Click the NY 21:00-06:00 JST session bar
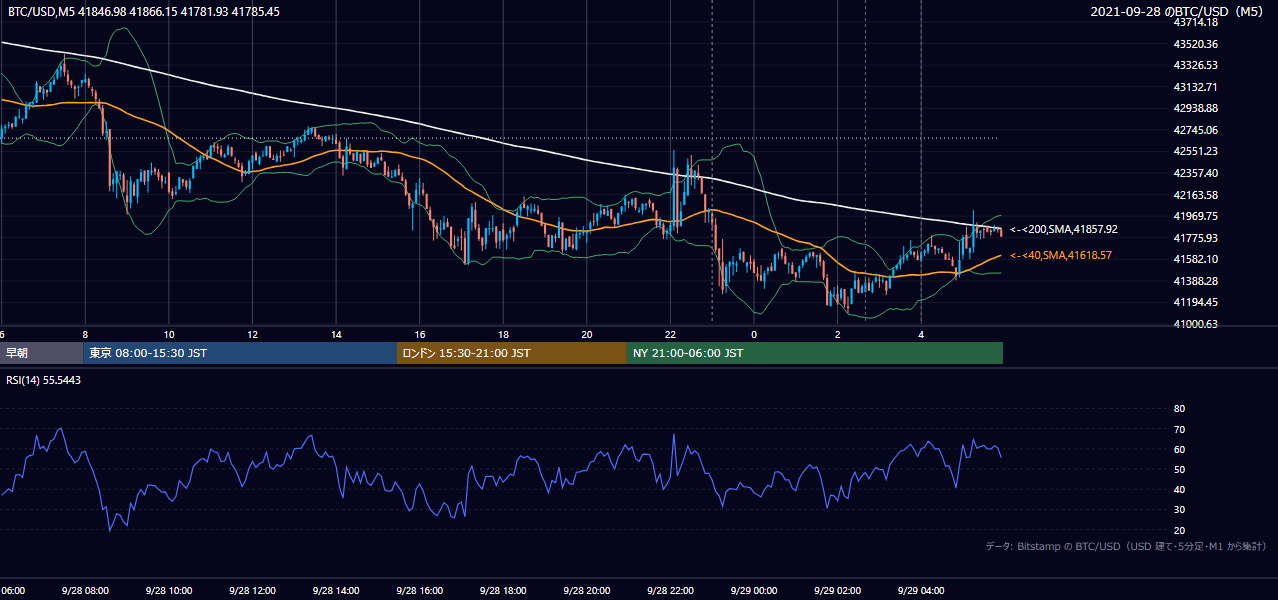The image size is (1278, 600). point(815,353)
